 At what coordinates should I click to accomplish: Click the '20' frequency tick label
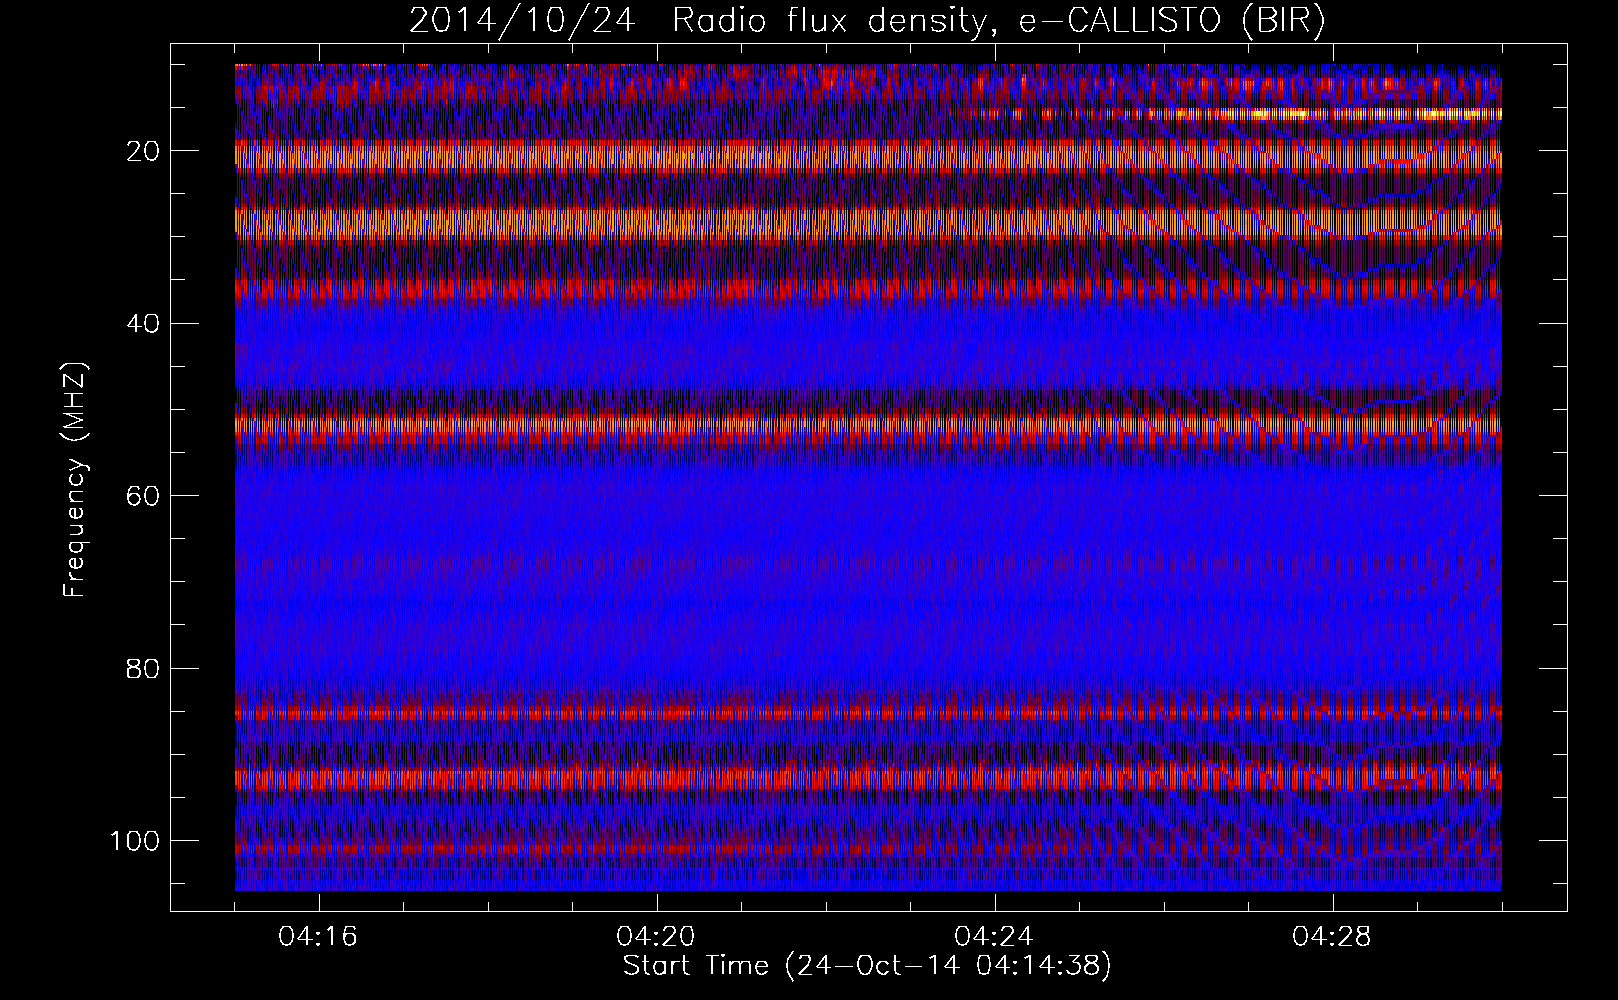[x=143, y=151]
